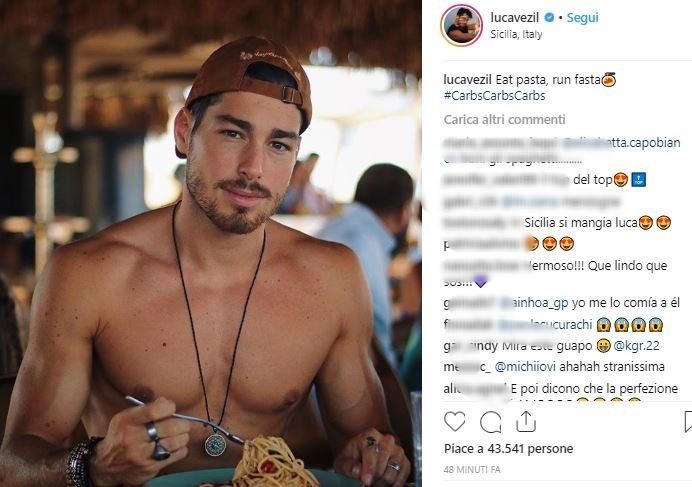Open the ainhoa_gp mention in the comments
Viewport: 692px width, 487px height.
535,303
